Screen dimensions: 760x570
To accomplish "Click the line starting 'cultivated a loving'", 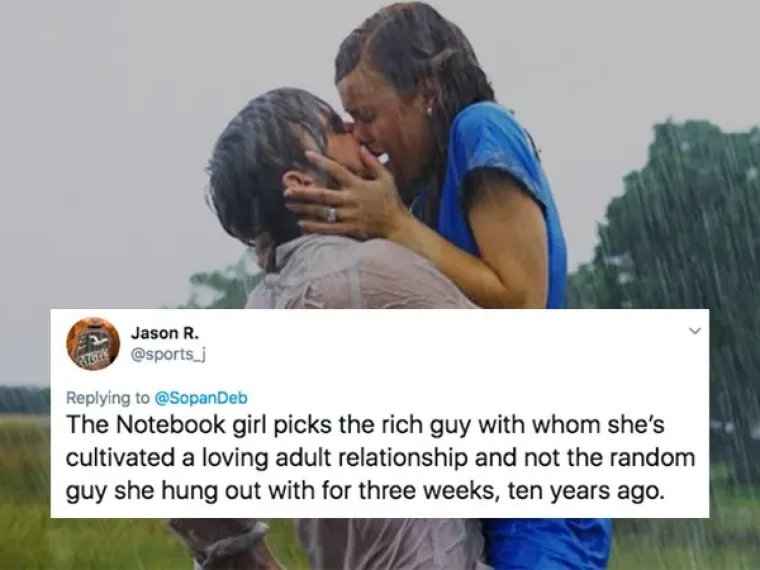I will click(380, 458).
